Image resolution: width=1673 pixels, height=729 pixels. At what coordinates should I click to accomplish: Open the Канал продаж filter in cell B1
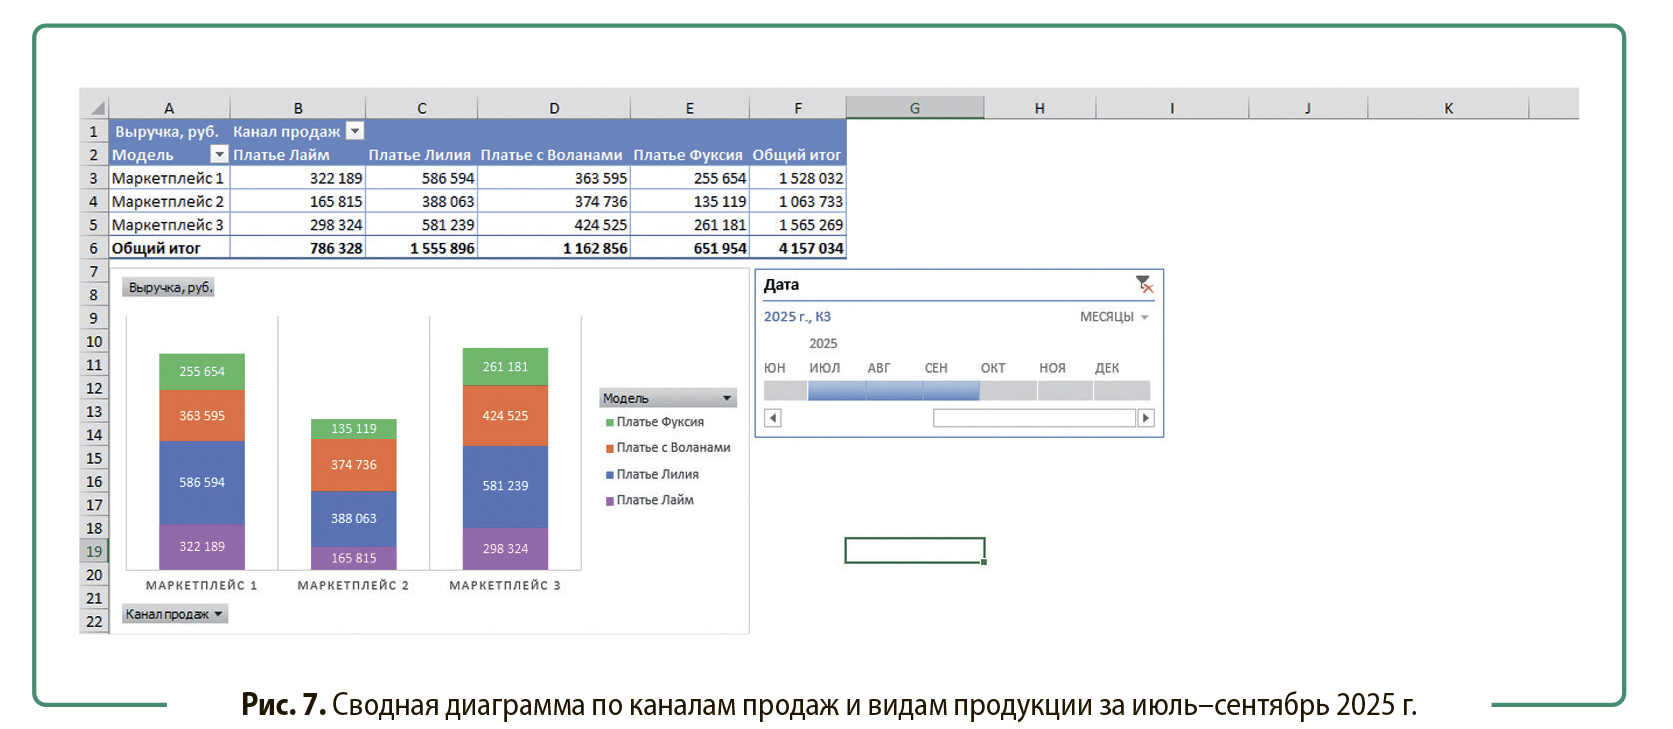tap(355, 131)
